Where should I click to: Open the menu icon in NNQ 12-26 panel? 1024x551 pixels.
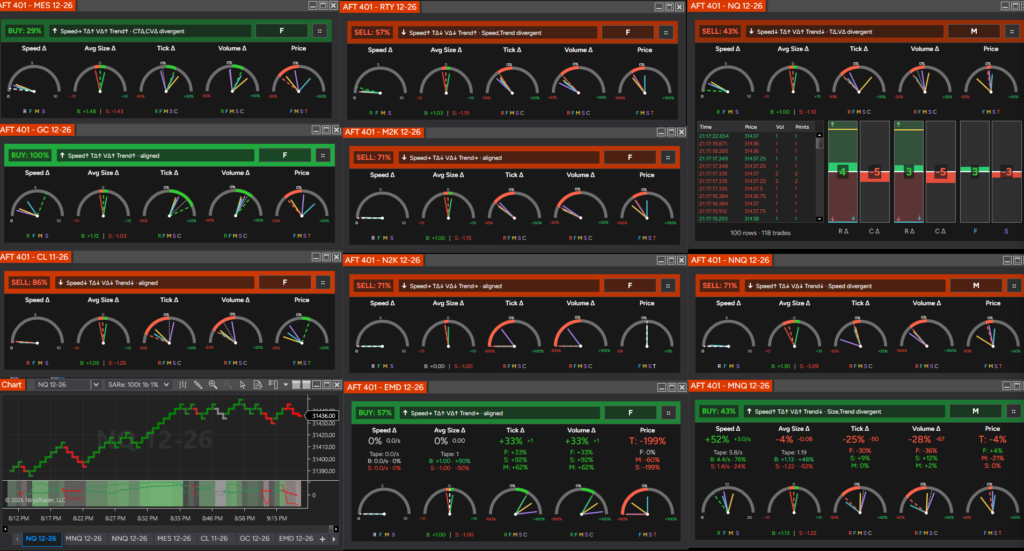click(x=1014, y=285)
